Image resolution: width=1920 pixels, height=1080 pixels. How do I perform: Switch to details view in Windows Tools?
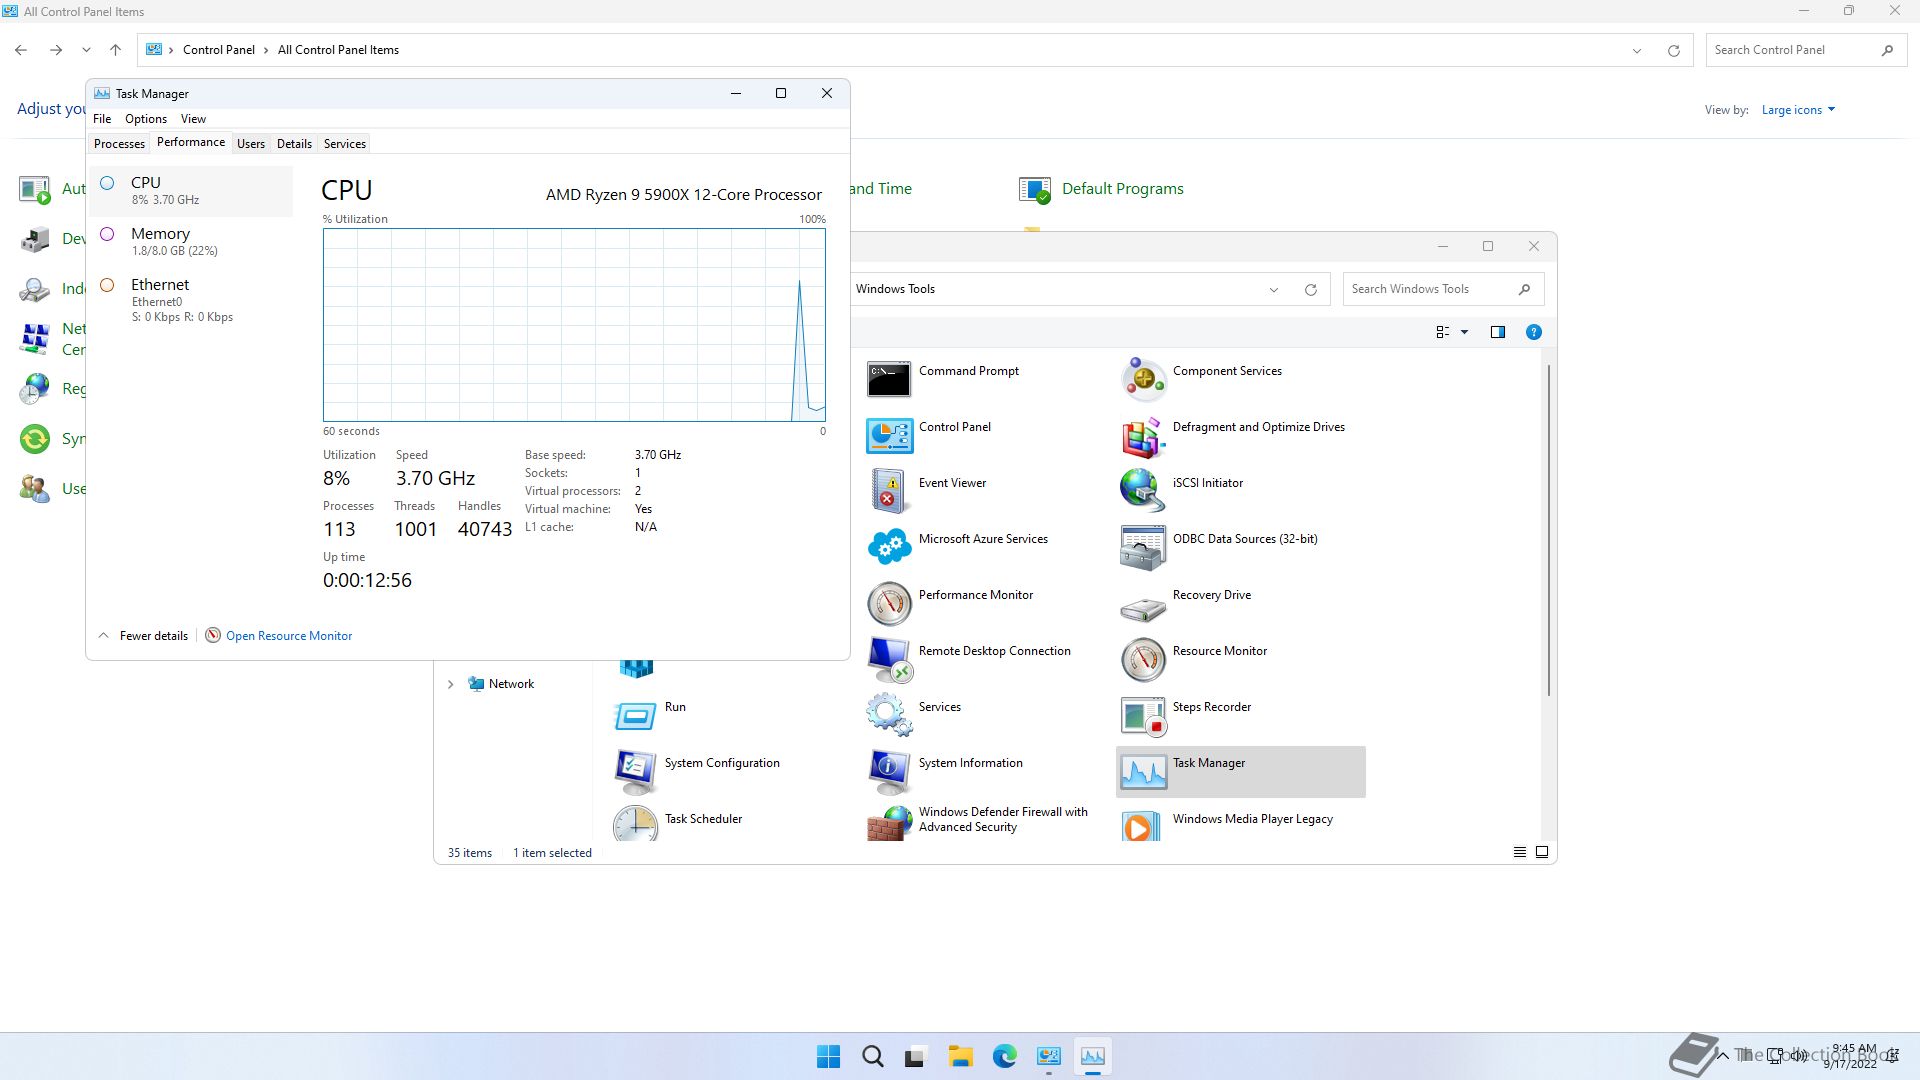click(x=1519, y=852)
